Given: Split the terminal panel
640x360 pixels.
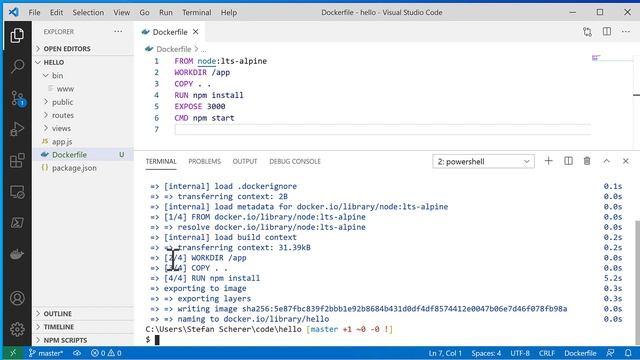Looking at the screenshot, I should click(x=568, y=161).
